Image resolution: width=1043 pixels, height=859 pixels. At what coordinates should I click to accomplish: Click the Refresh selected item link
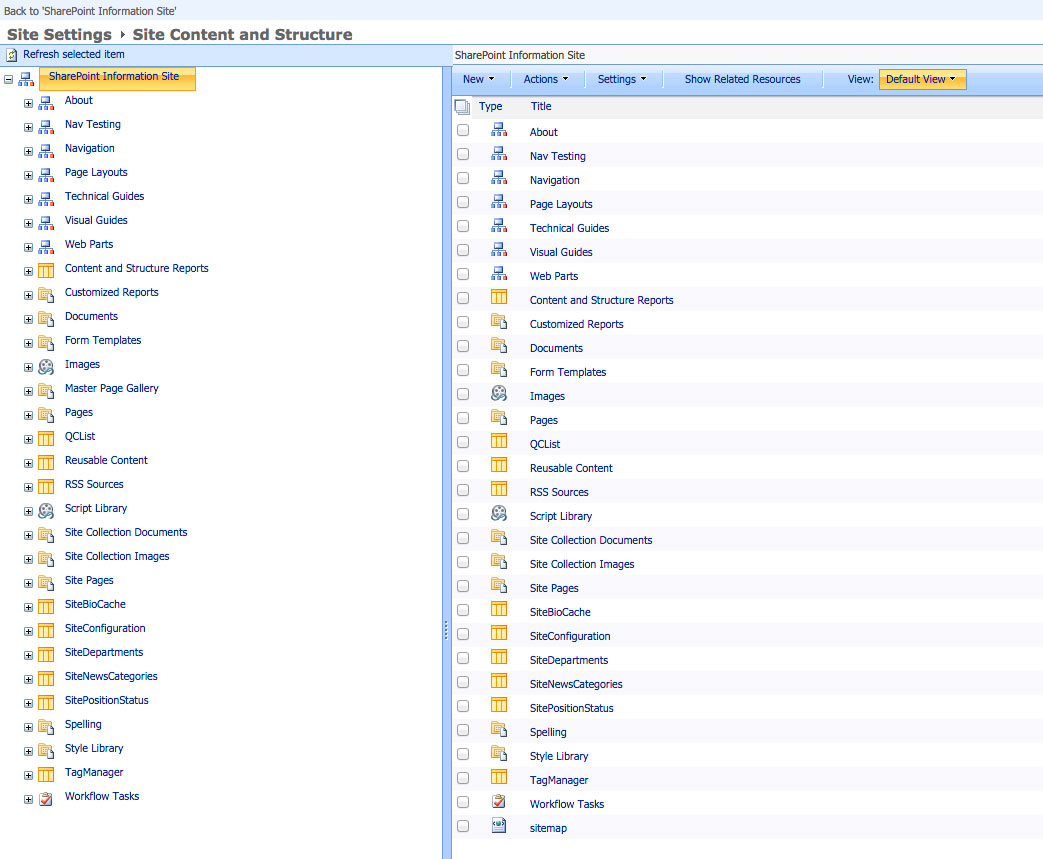[73, 55]
